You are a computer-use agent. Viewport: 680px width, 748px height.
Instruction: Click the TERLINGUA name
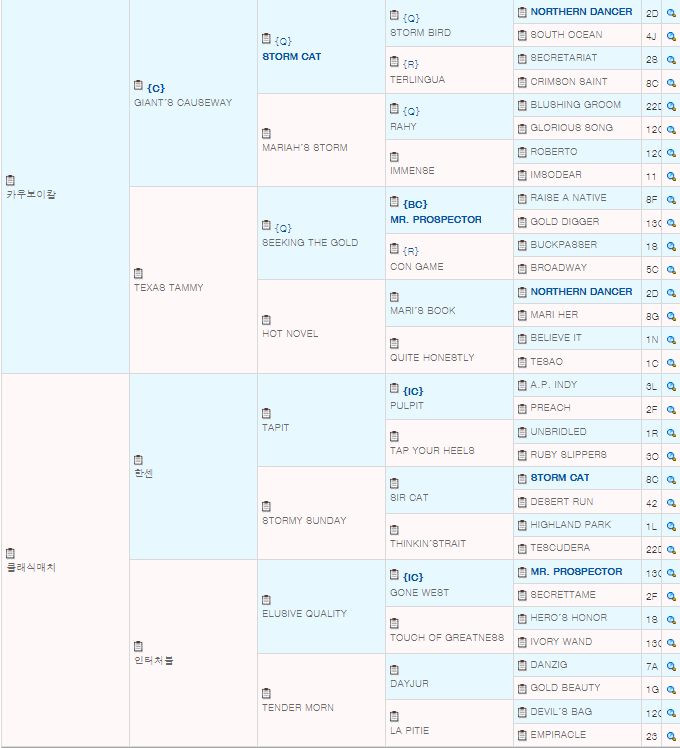coord(417,80)
